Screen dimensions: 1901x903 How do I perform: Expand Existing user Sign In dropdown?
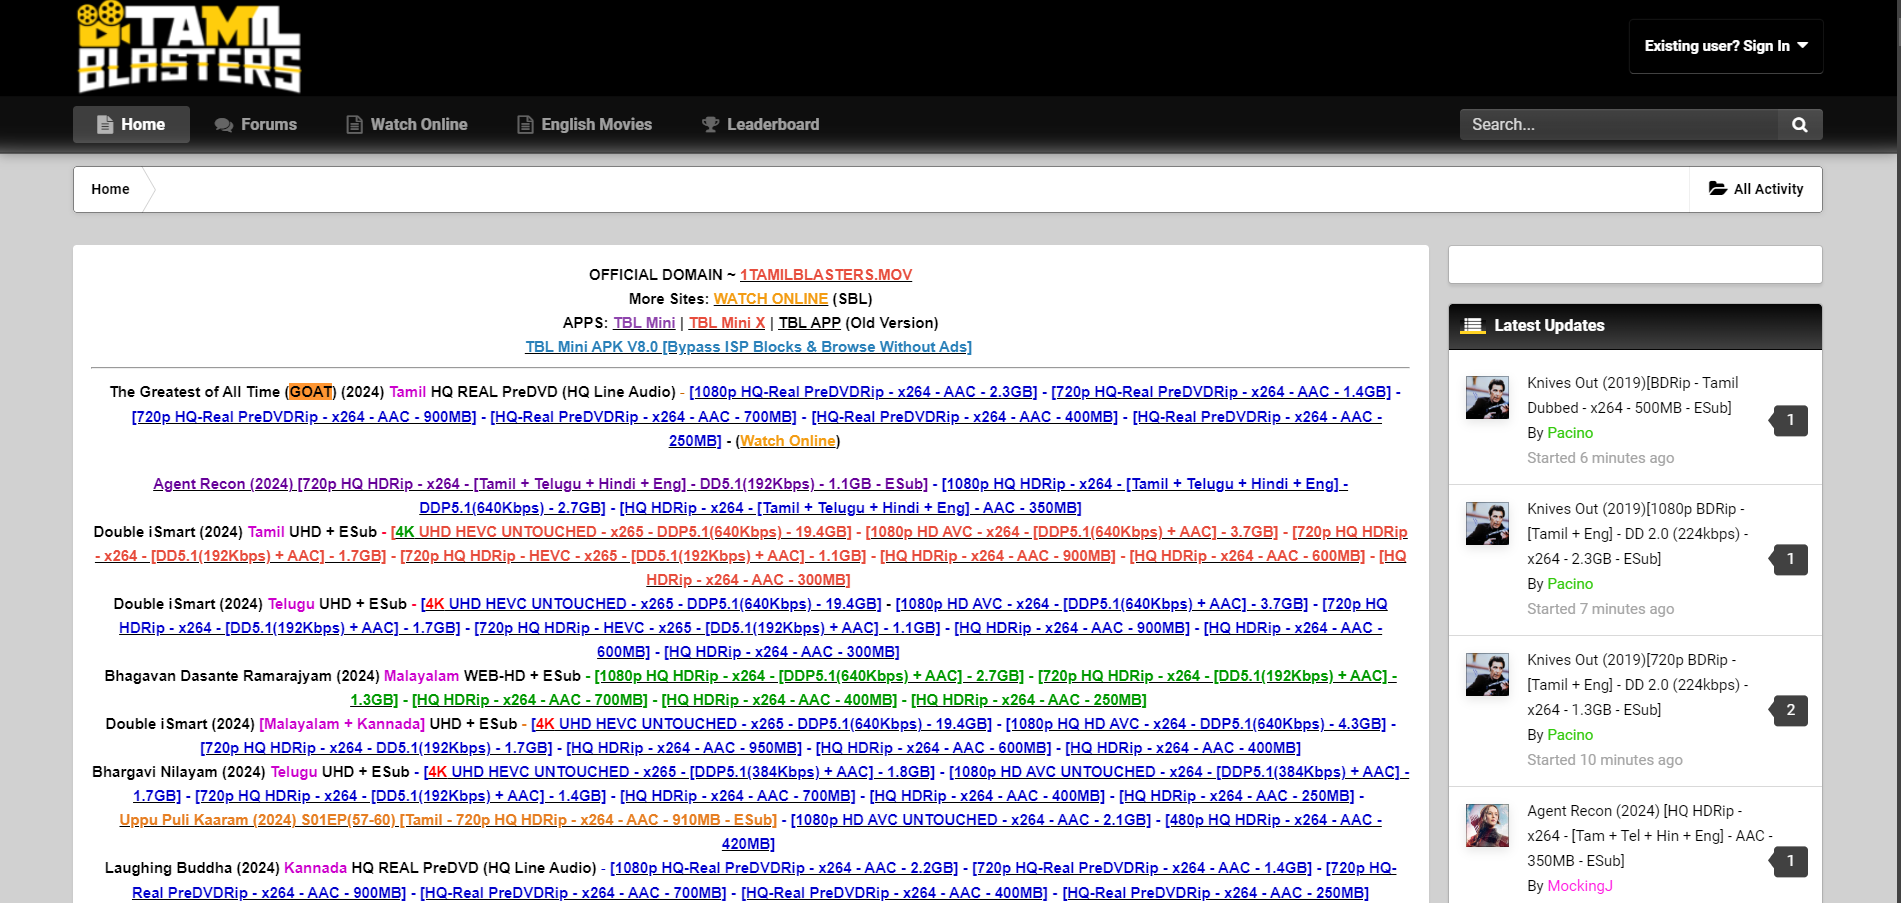[1726, 46]
